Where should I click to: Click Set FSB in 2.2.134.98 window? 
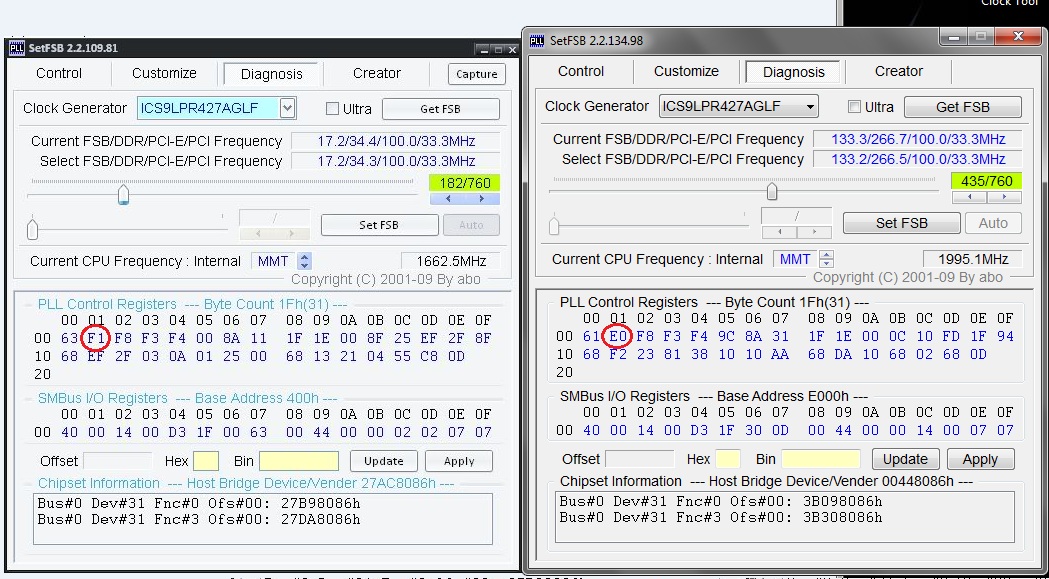901,223
